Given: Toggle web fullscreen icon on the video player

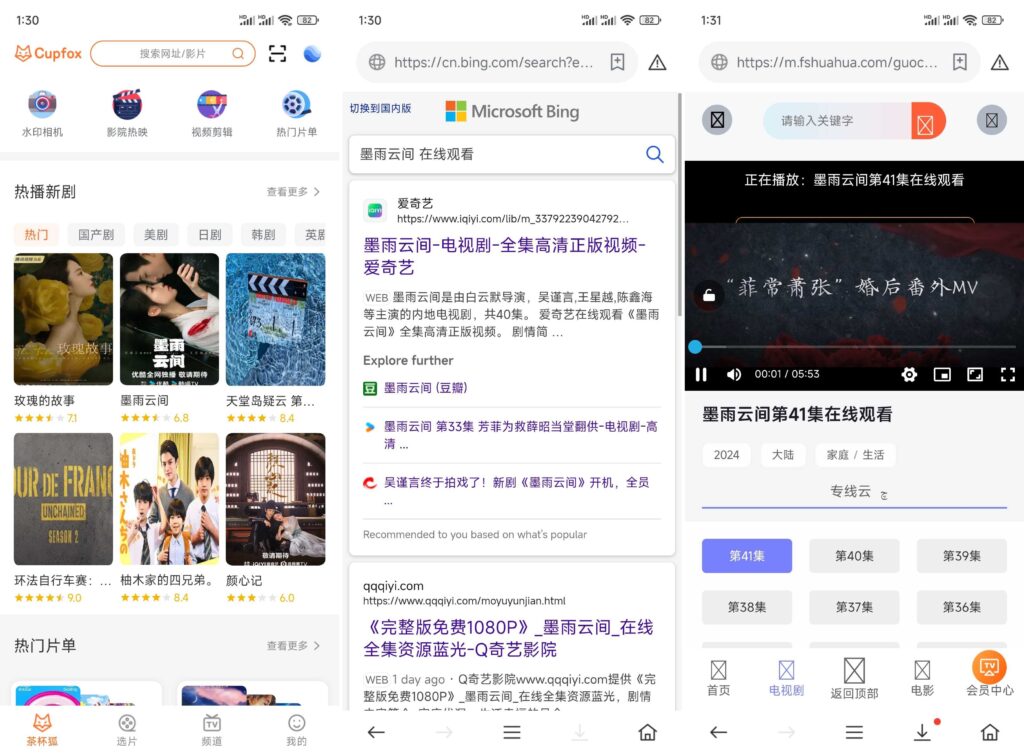Looking at the screenshot, I should tap(975, 374).
